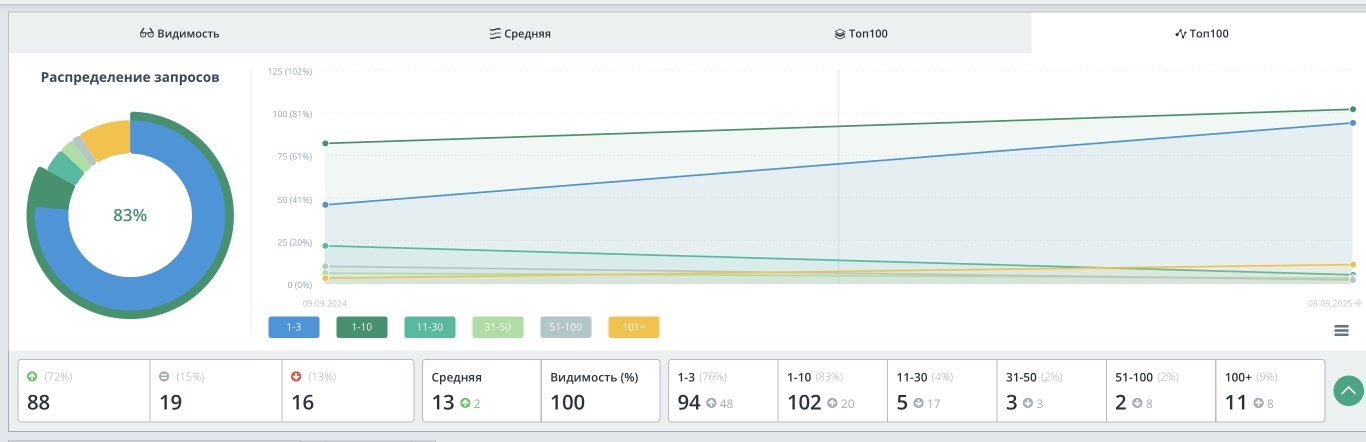The width and height of the screenshot is (1366, 442).
Task: Click the green up-arrow improved positions icon
Action: tap(33, 377)
